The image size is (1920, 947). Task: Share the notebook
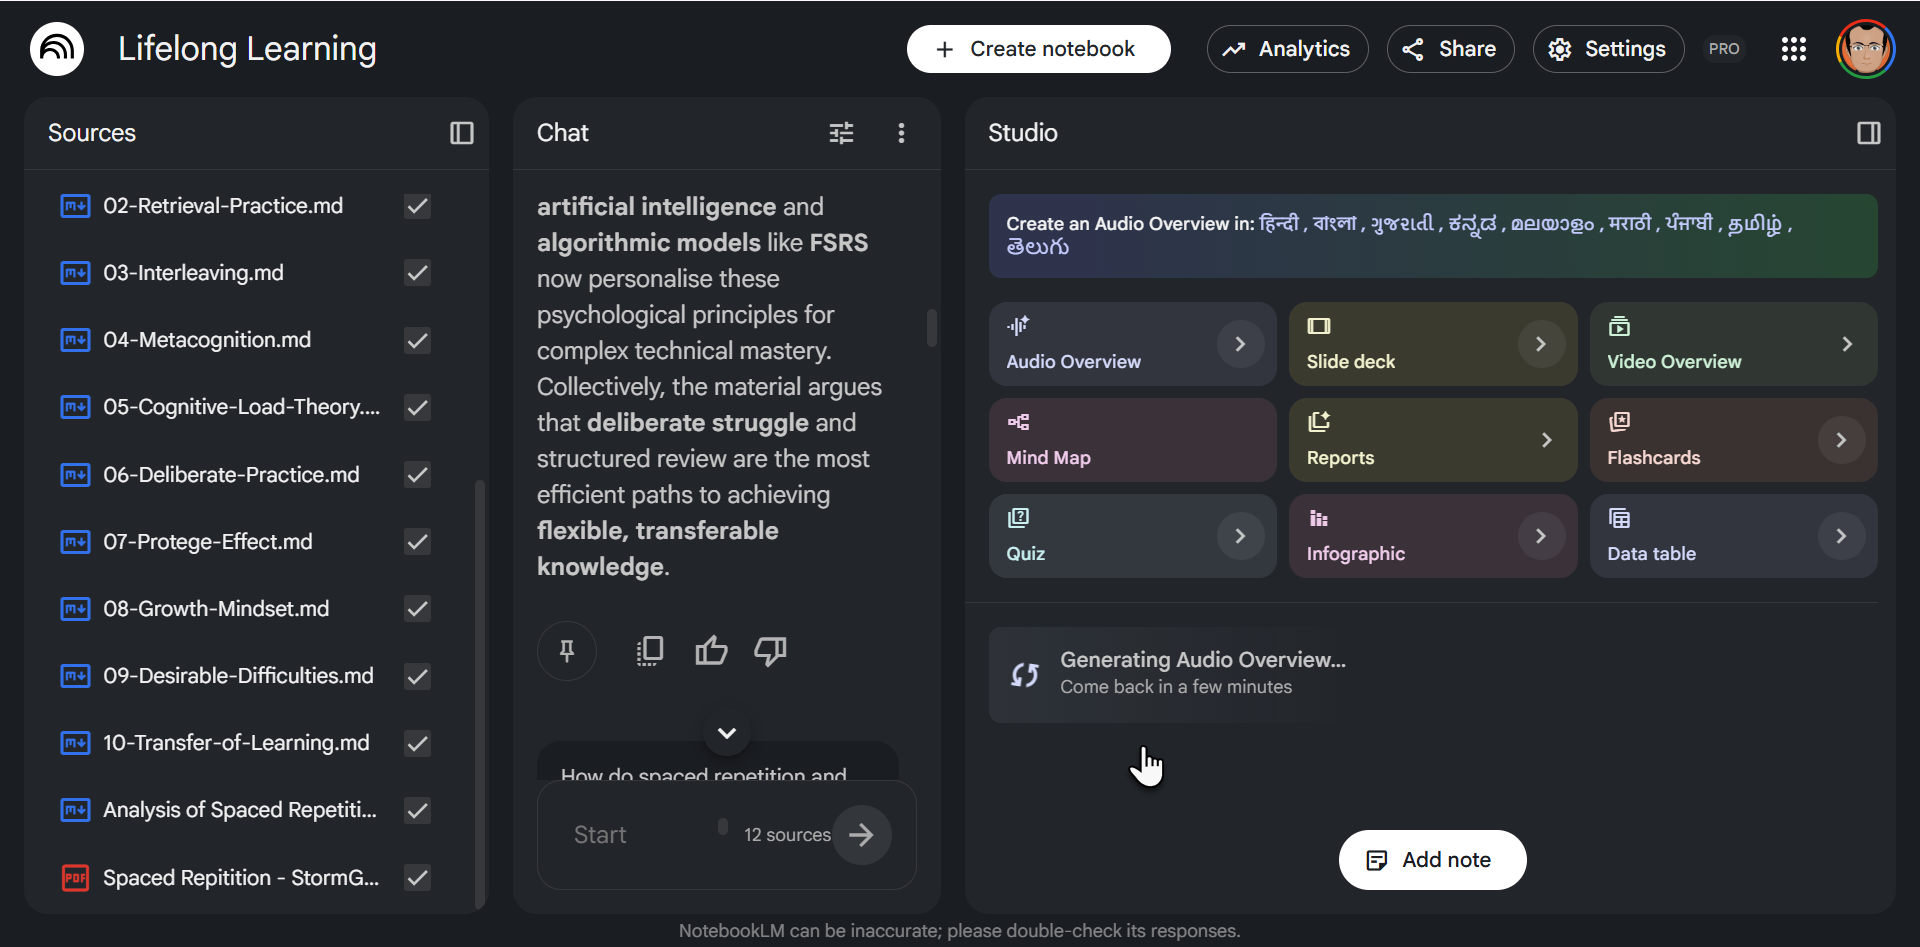[x=1450, y=49]
